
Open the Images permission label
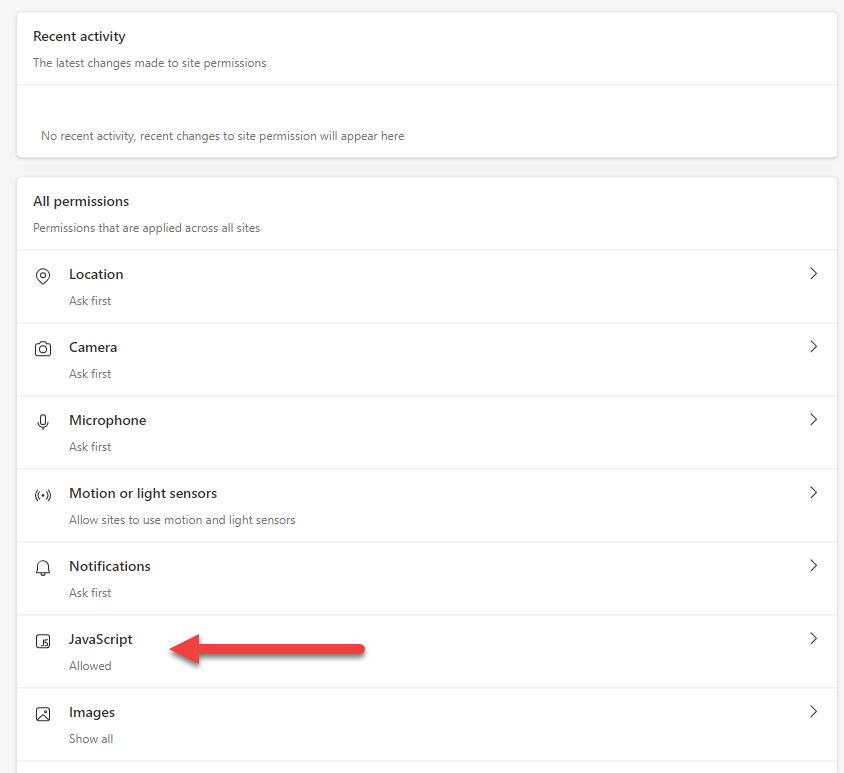coord(92,713)
